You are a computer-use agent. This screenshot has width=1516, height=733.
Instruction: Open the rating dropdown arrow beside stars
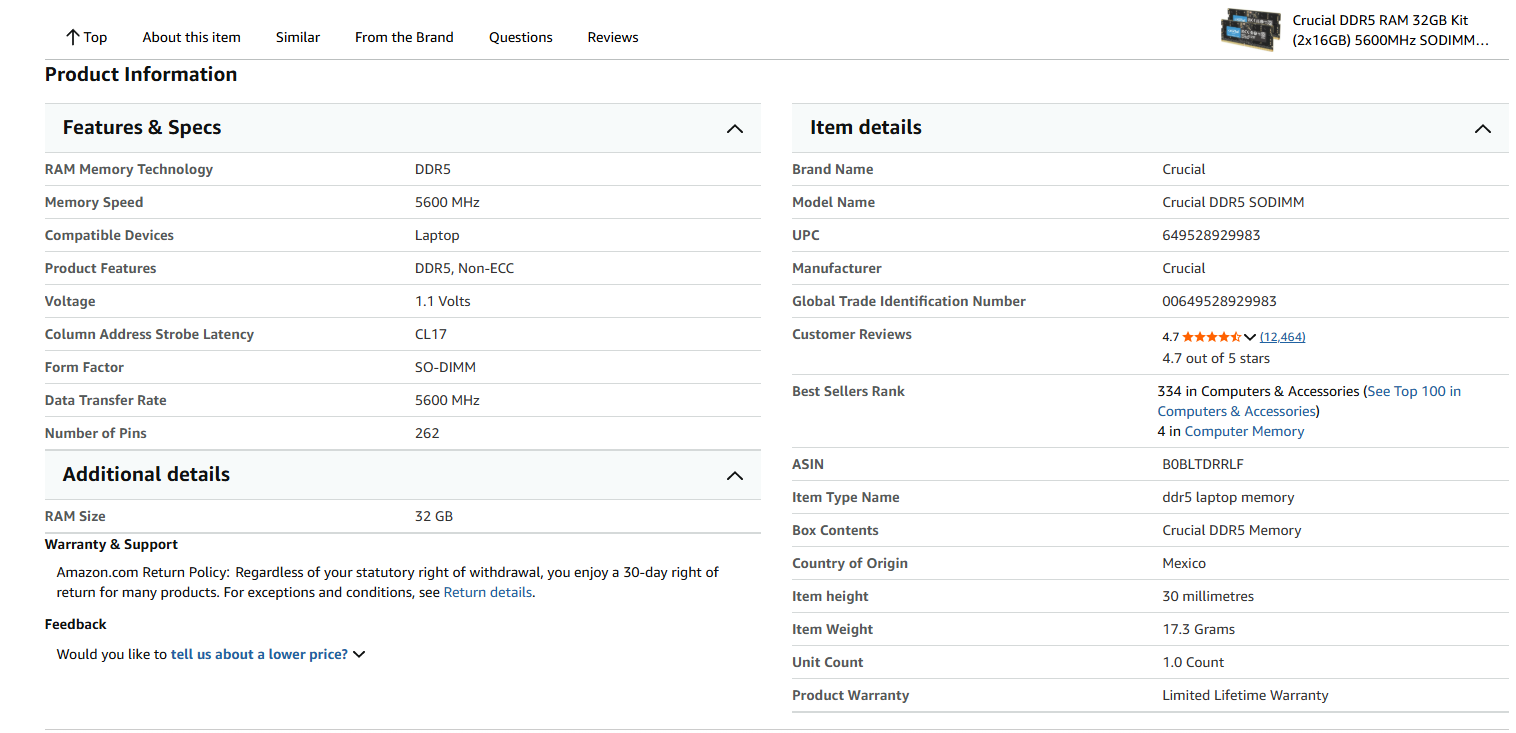tap(1249, 337)
